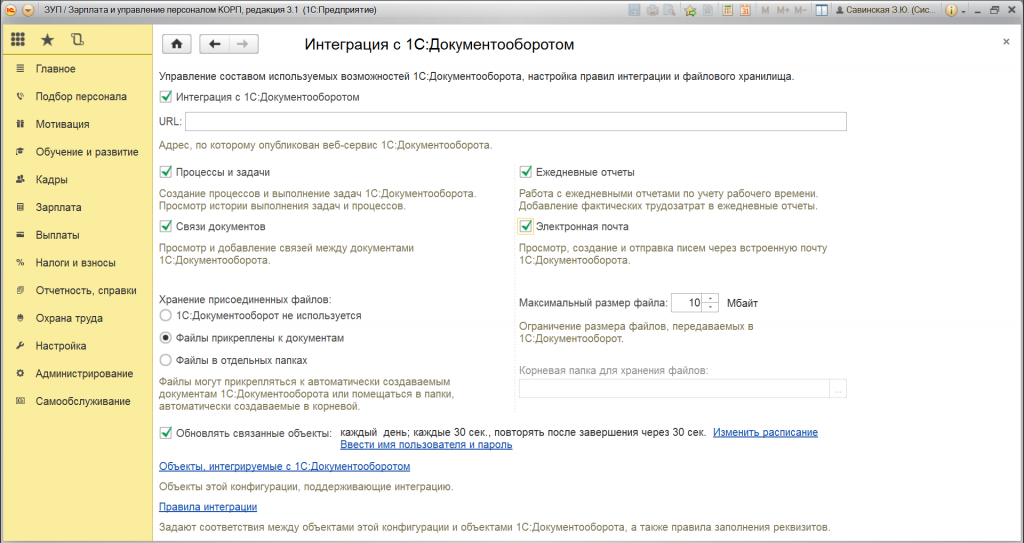
Task: Click the M- memory button
Action: [801, 10]
